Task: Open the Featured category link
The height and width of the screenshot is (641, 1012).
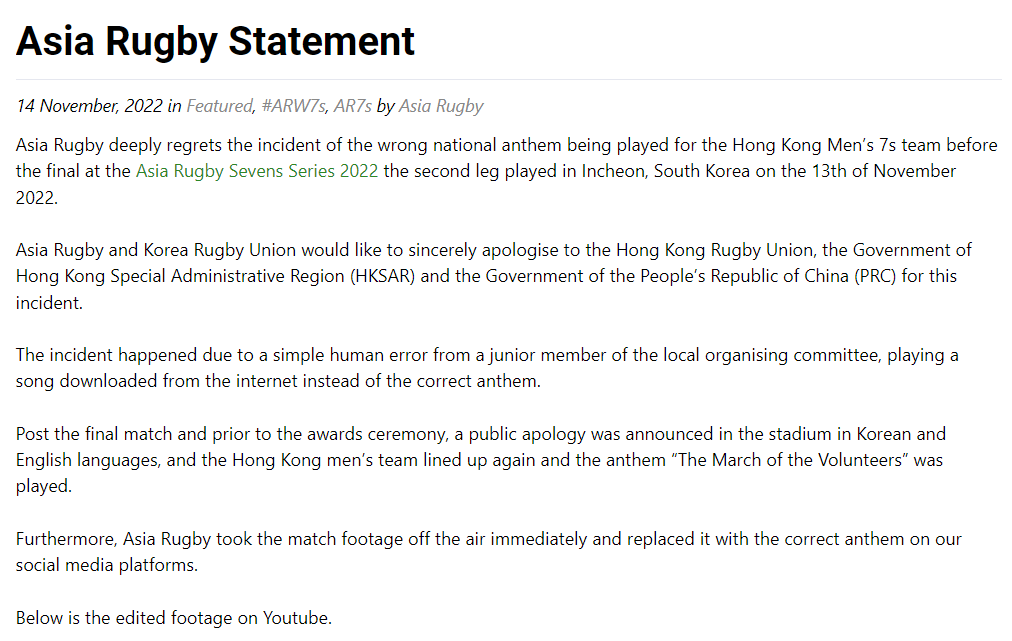Action: click(219, 106)
